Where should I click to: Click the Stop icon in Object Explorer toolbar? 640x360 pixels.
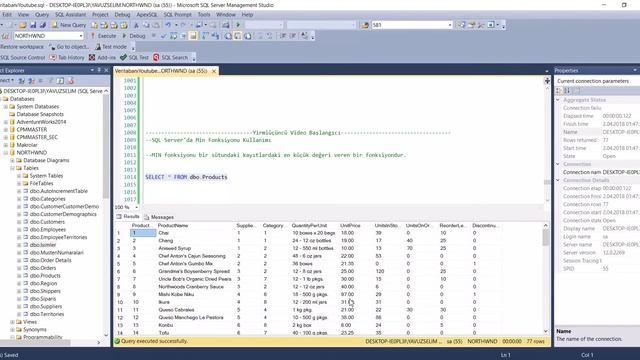point(40,80)
